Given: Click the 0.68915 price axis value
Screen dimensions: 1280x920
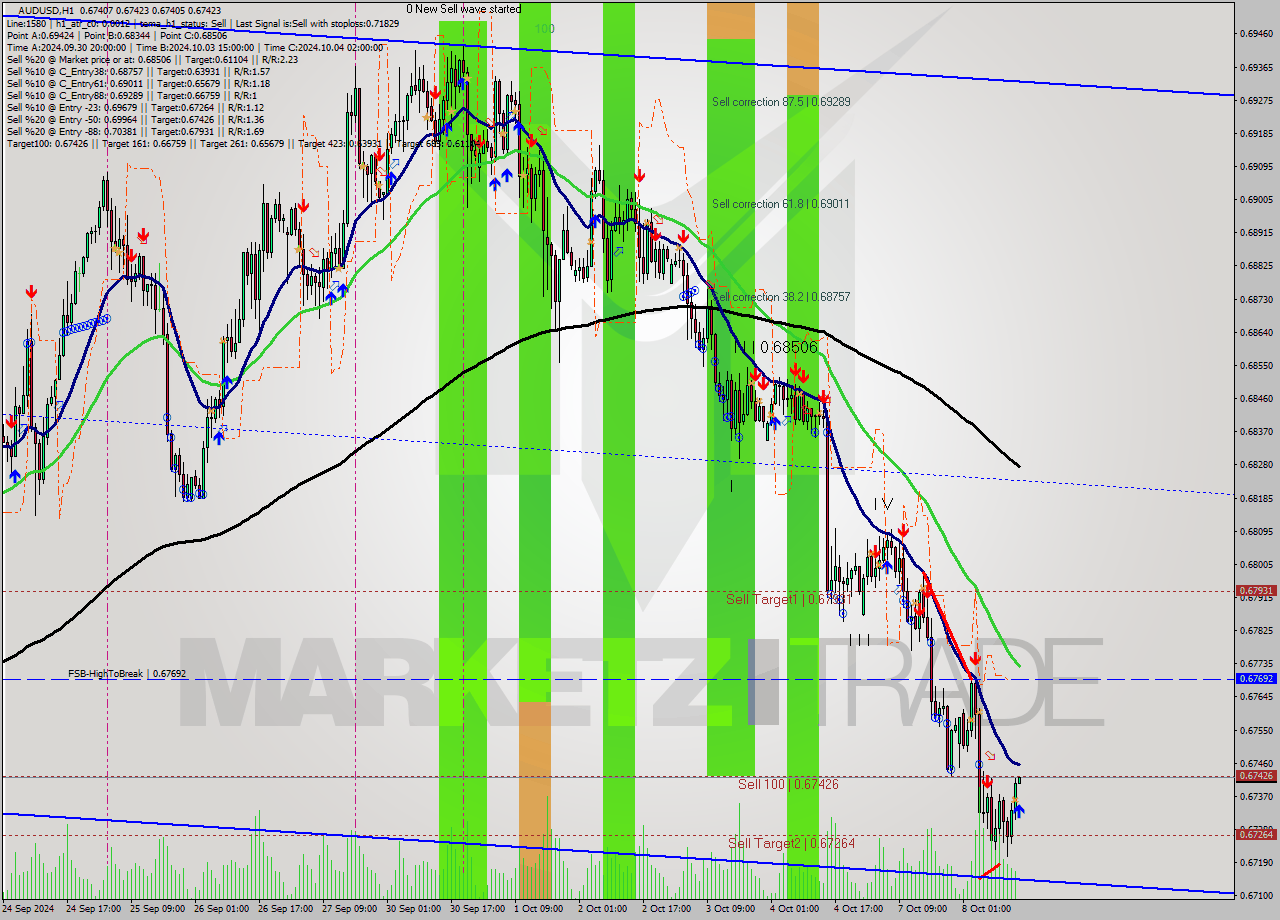Looking at the screenshot, I should tap(1256, 232).
